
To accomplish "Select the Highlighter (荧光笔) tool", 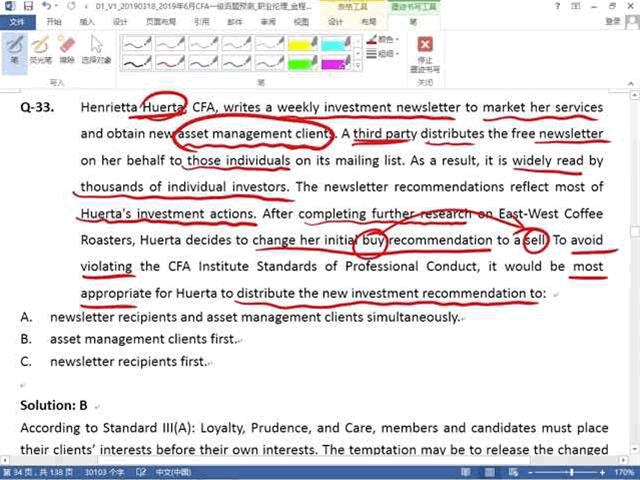I will tap(40, 50).
